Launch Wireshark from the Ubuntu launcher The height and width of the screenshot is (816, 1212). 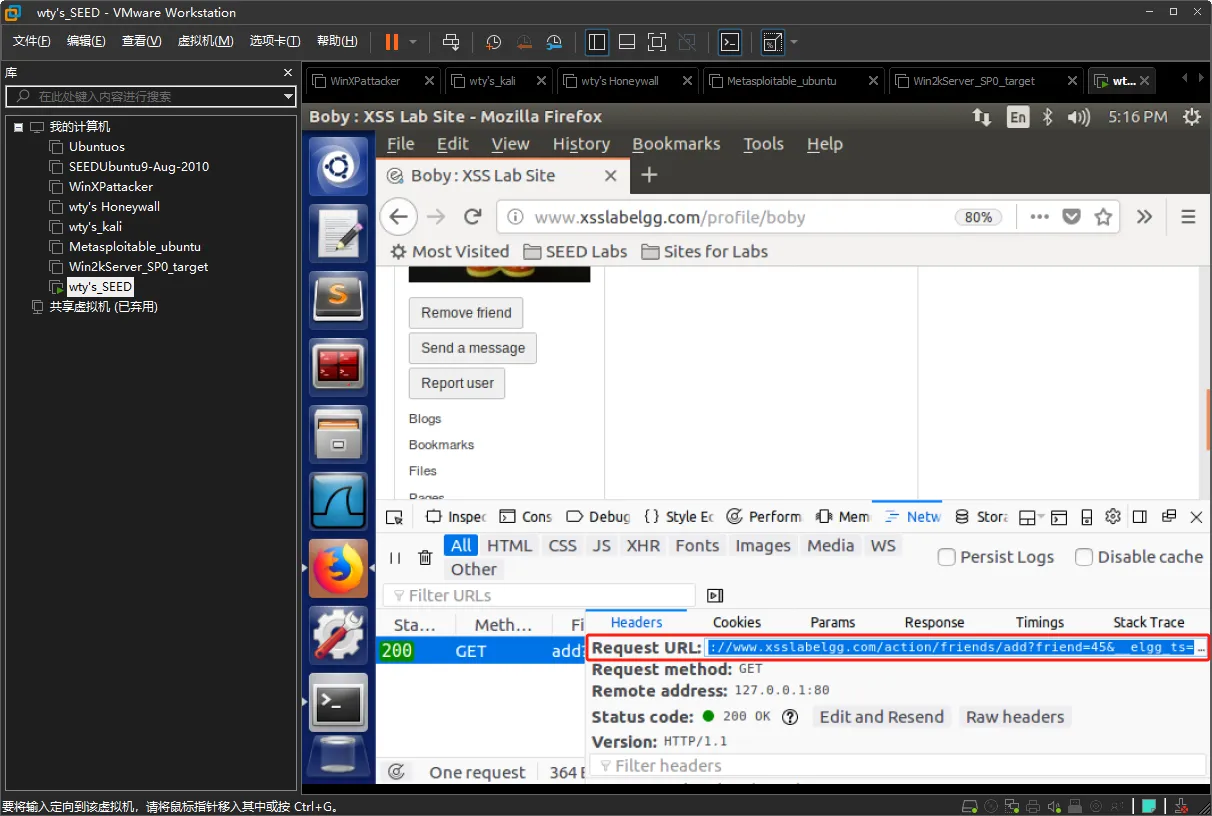pyautogui.click(x=339, y=501)
